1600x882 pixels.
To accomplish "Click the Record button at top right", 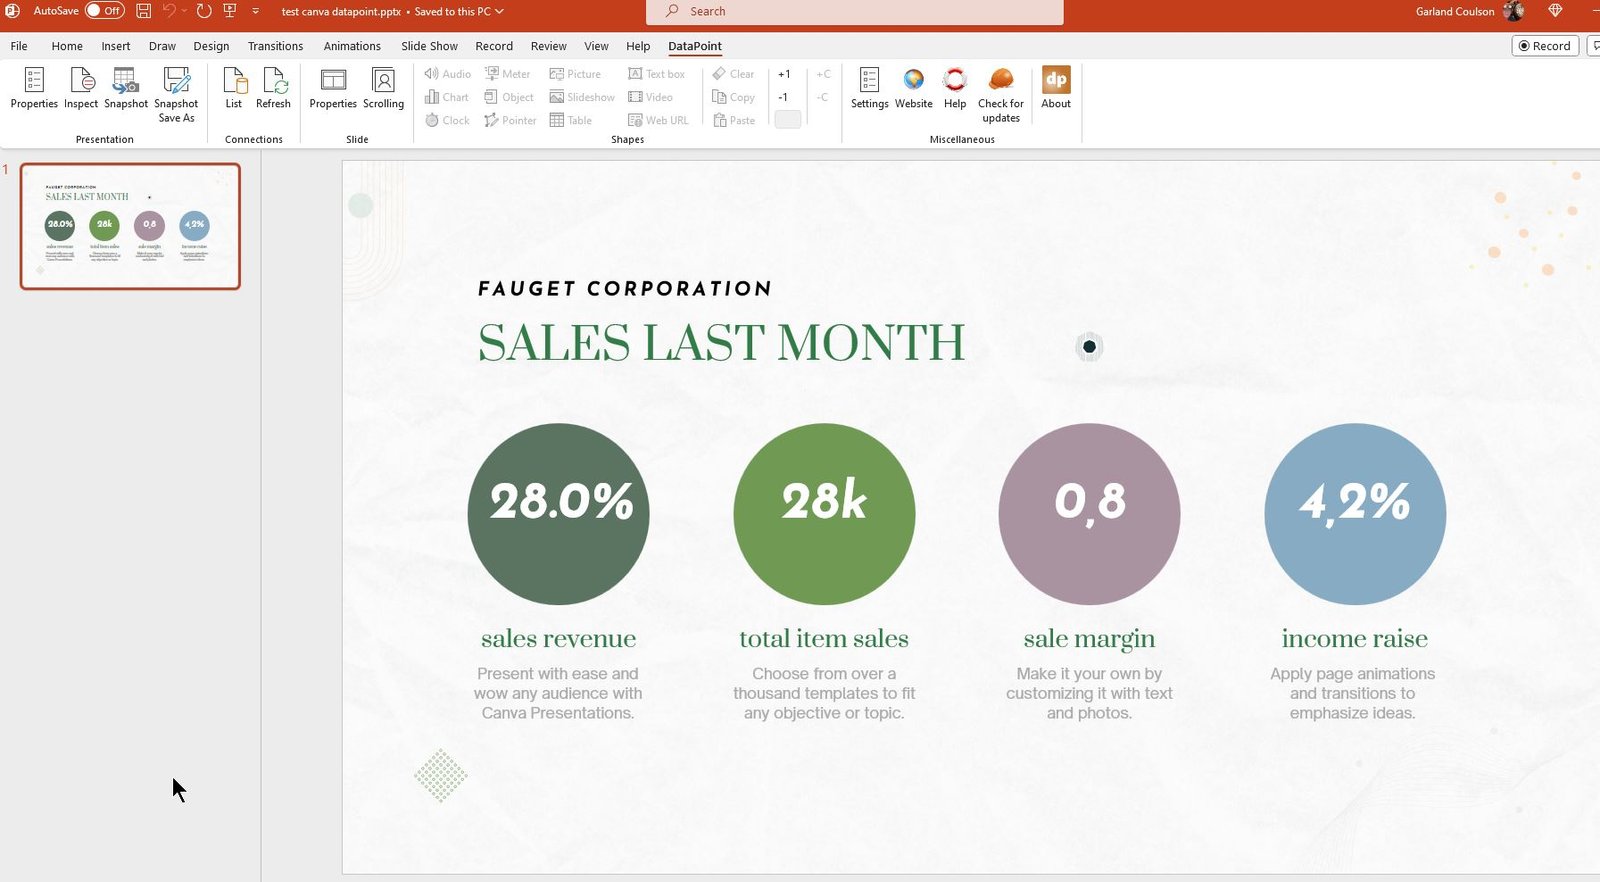I will tap(1545, 46).
